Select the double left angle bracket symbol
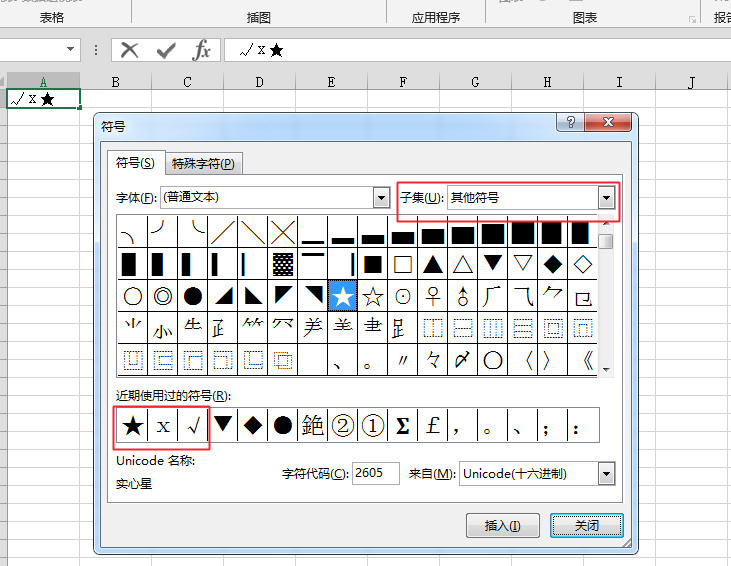The image size is (731, 566). pos(582,360)
